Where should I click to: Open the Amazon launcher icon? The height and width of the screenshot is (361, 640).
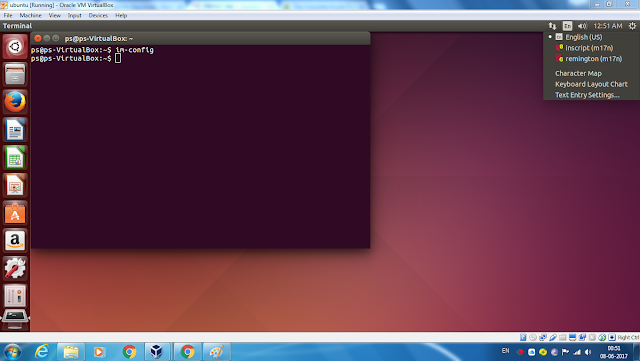pyautogui.click(x=15, y=241)
